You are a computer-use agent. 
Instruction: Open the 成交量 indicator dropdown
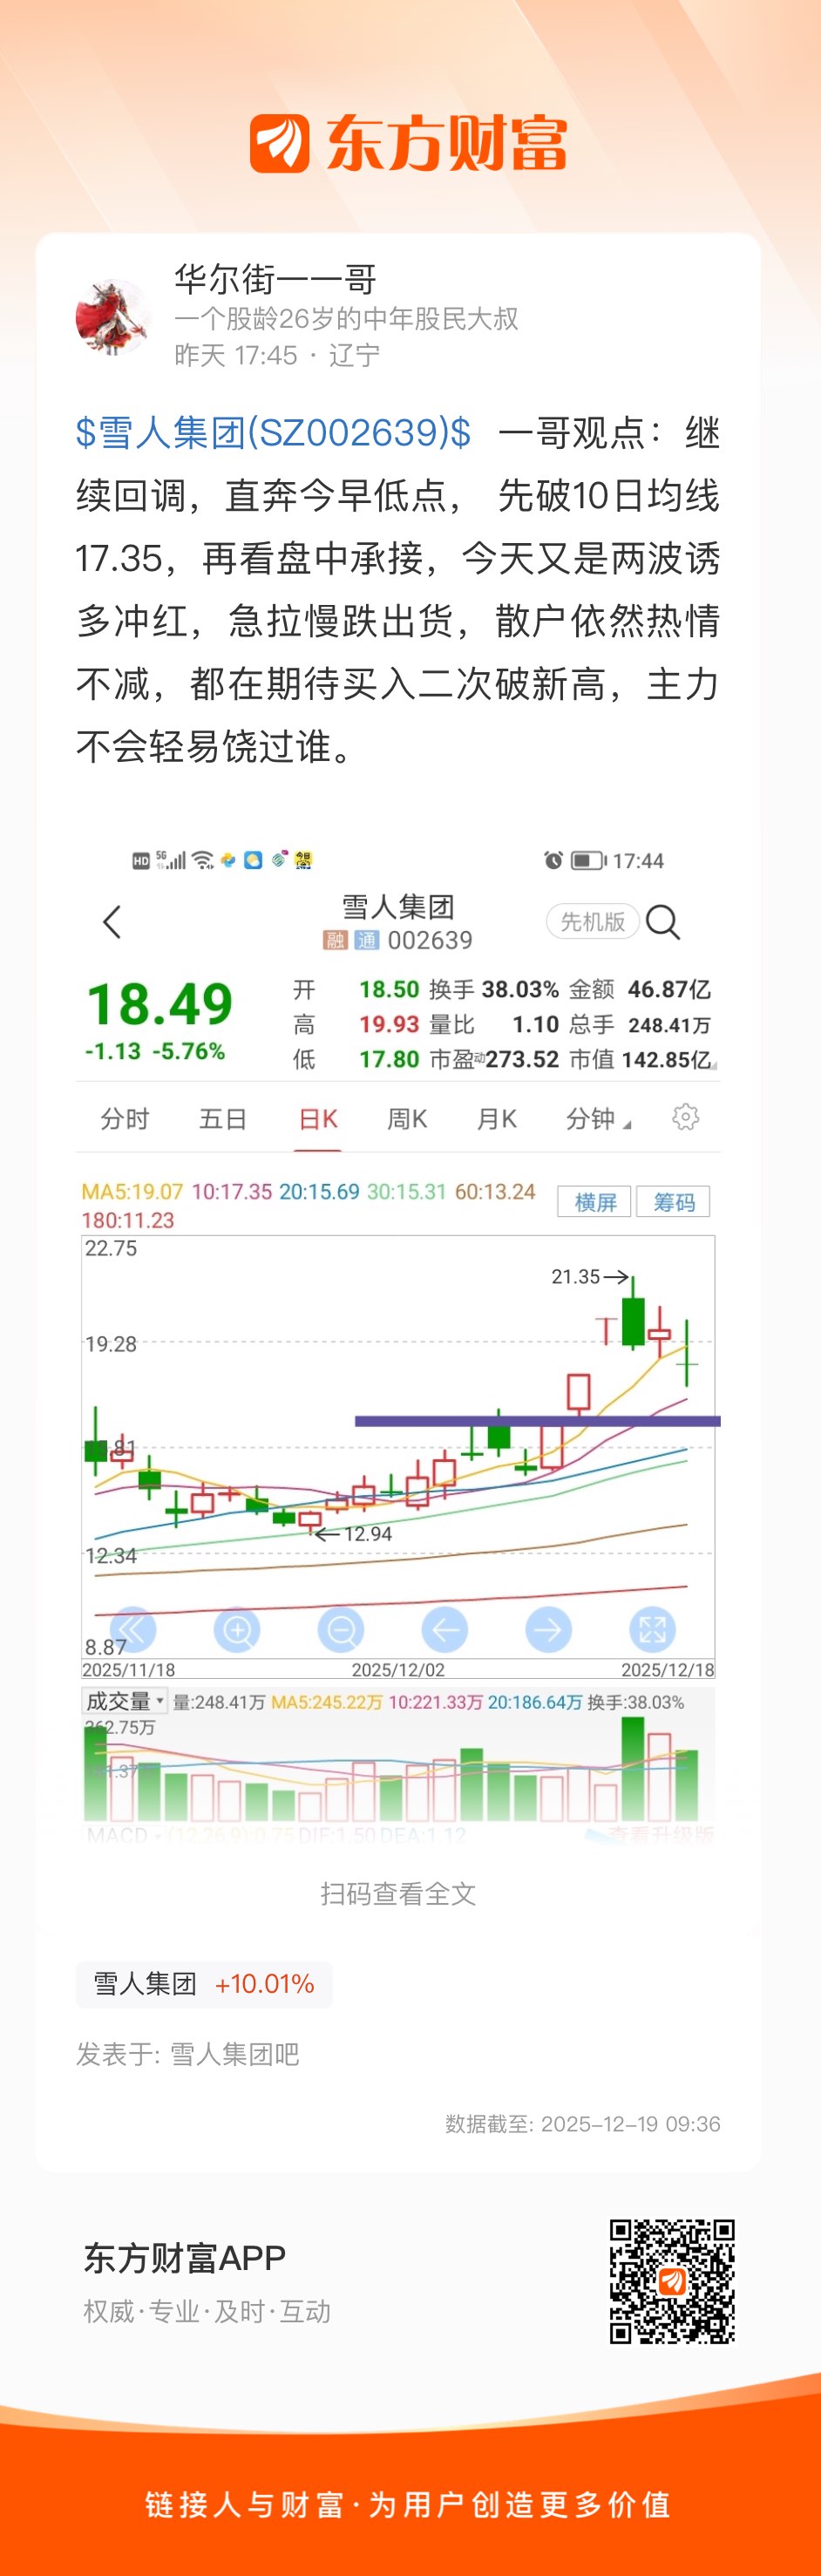(124, 1701)
